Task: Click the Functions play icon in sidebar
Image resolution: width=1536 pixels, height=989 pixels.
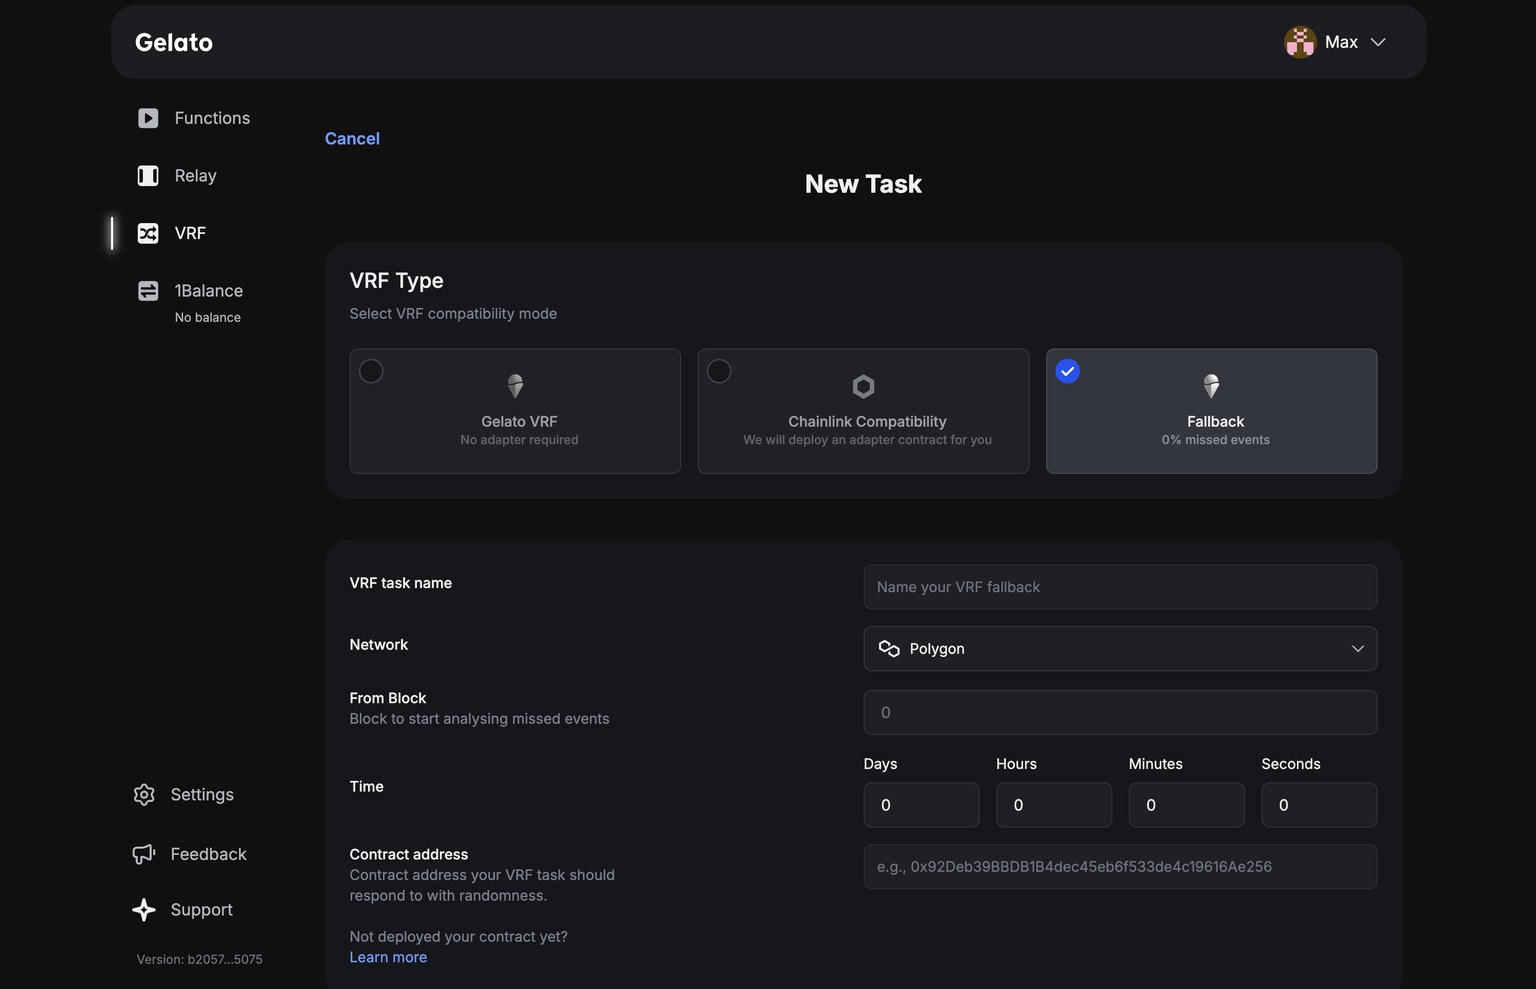Action: [148, 118]
